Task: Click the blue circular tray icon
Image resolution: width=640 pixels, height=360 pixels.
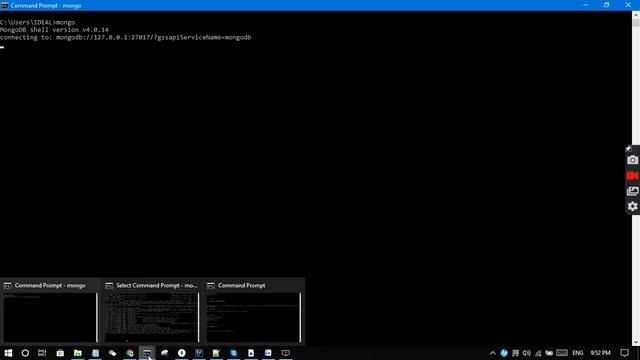Action: tap(504, 353)
